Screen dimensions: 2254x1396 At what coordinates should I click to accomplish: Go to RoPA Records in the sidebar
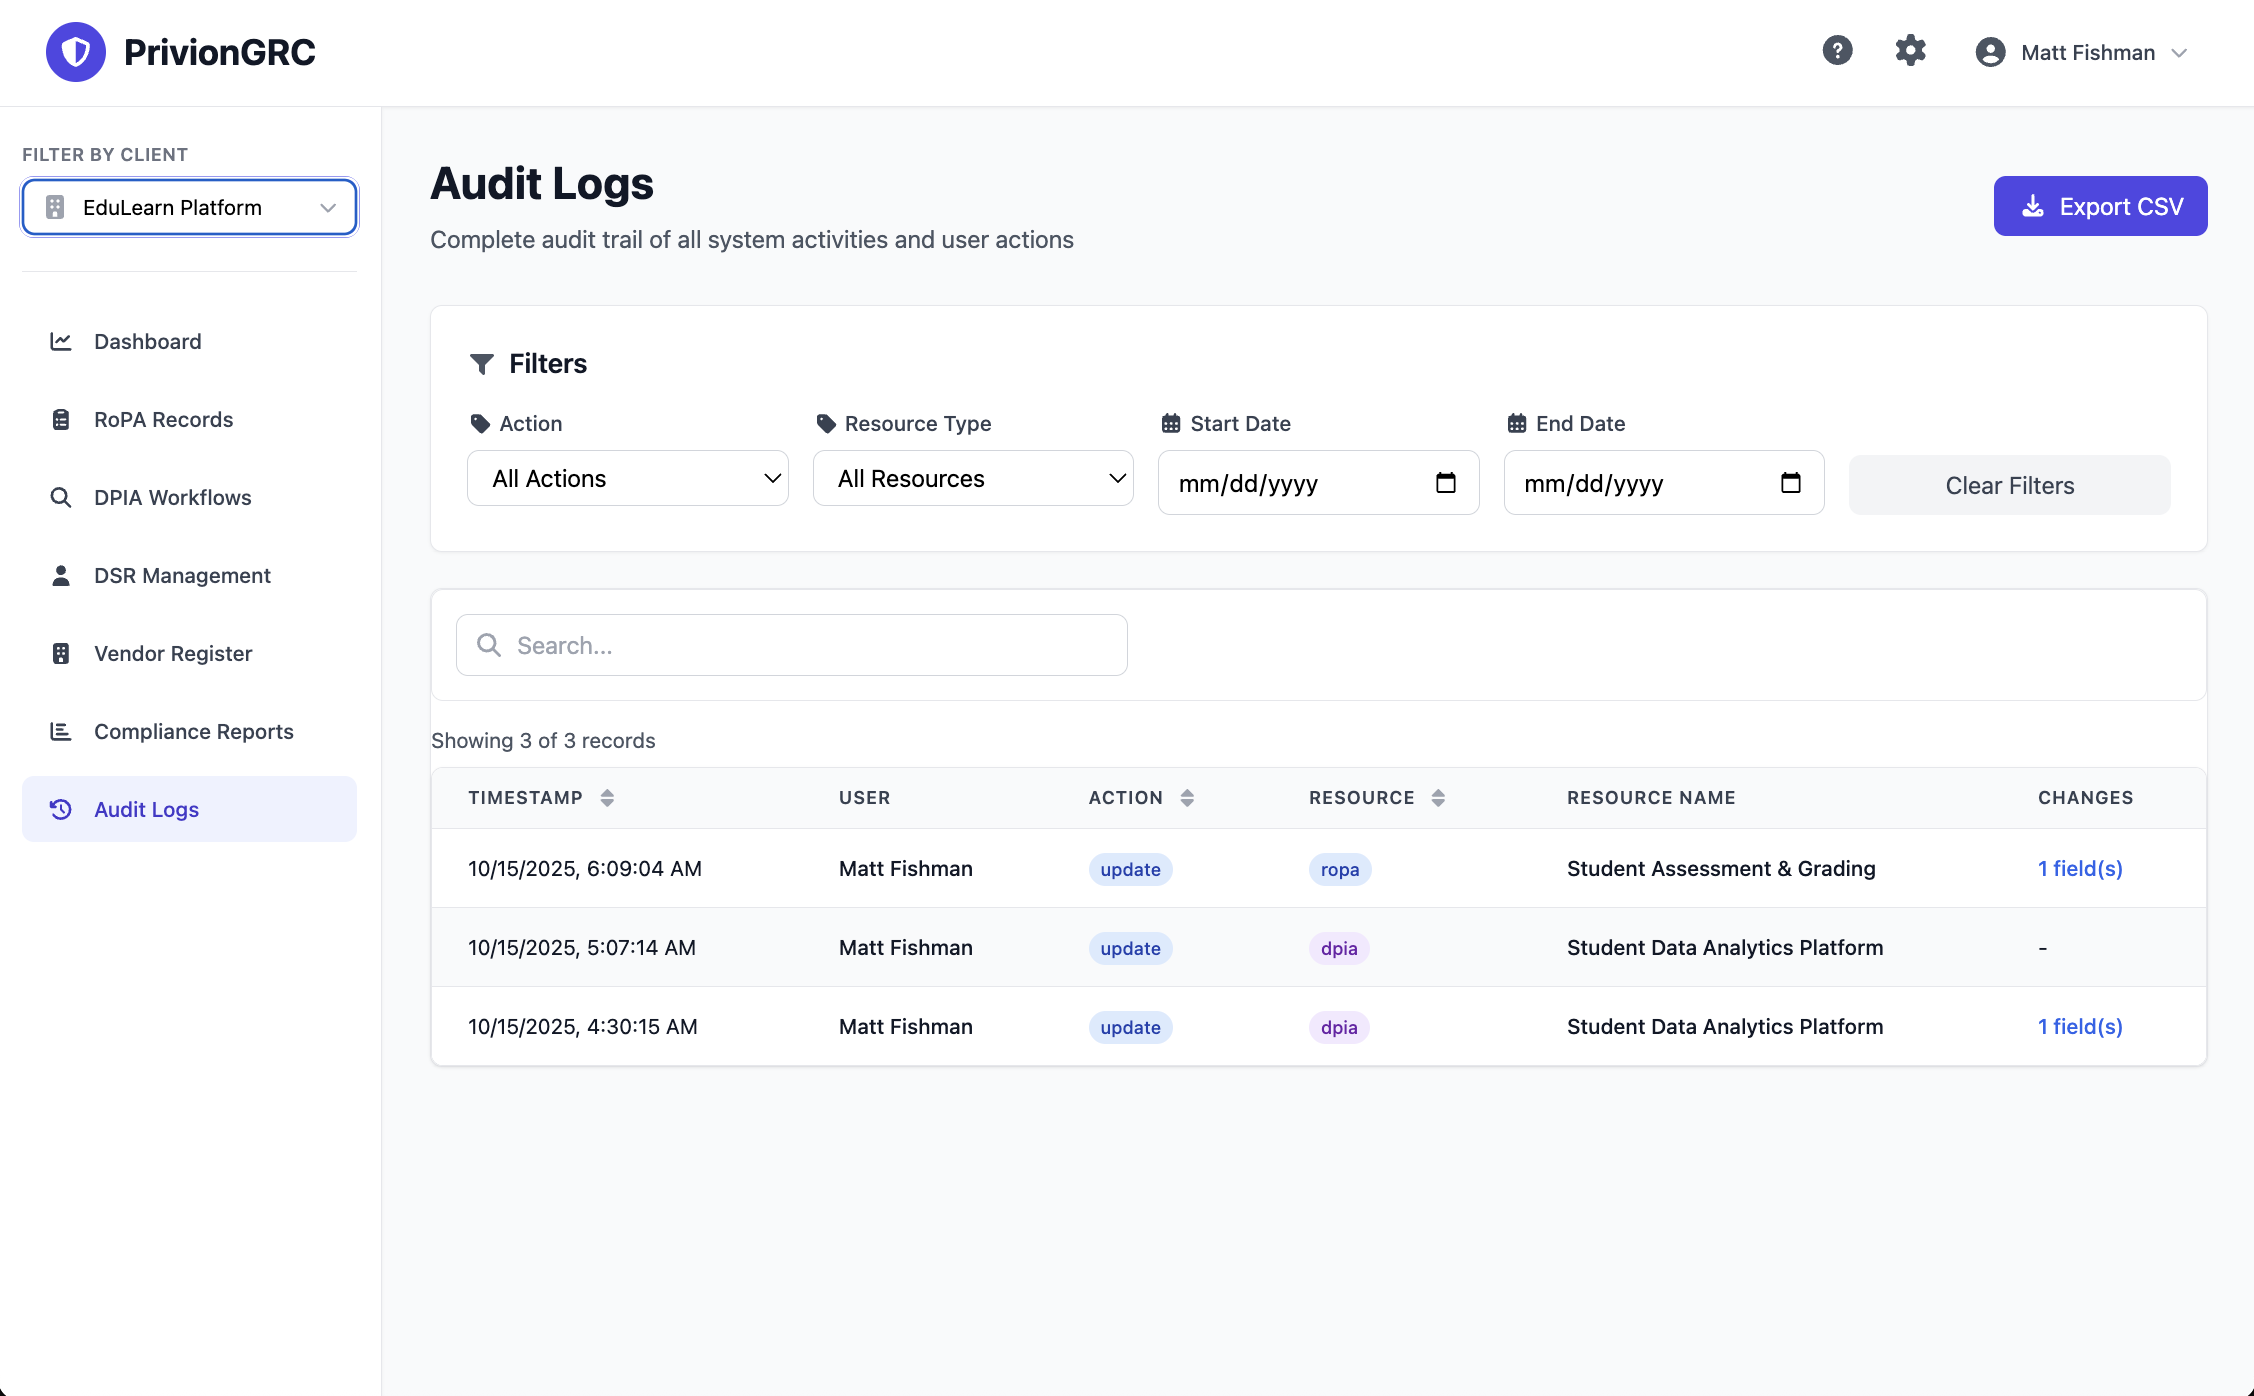coord(163,420)
